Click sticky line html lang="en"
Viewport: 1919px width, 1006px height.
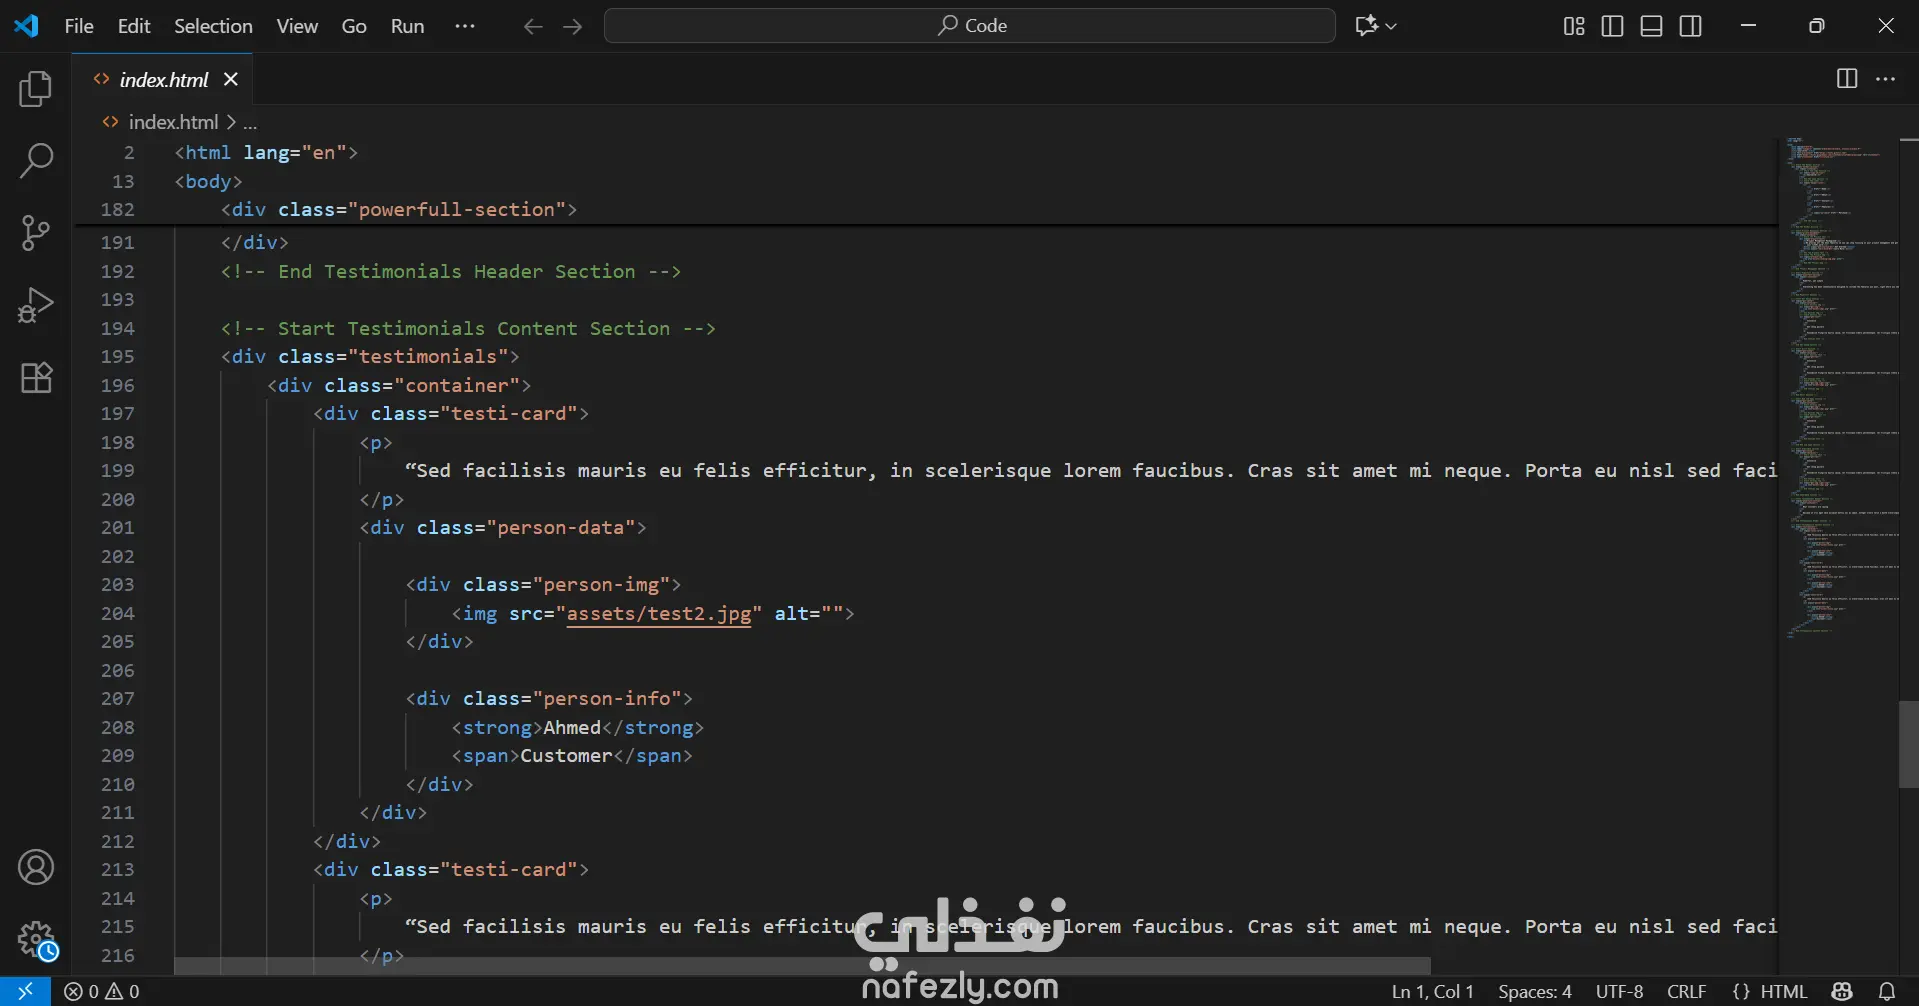[x=266, y=152]
